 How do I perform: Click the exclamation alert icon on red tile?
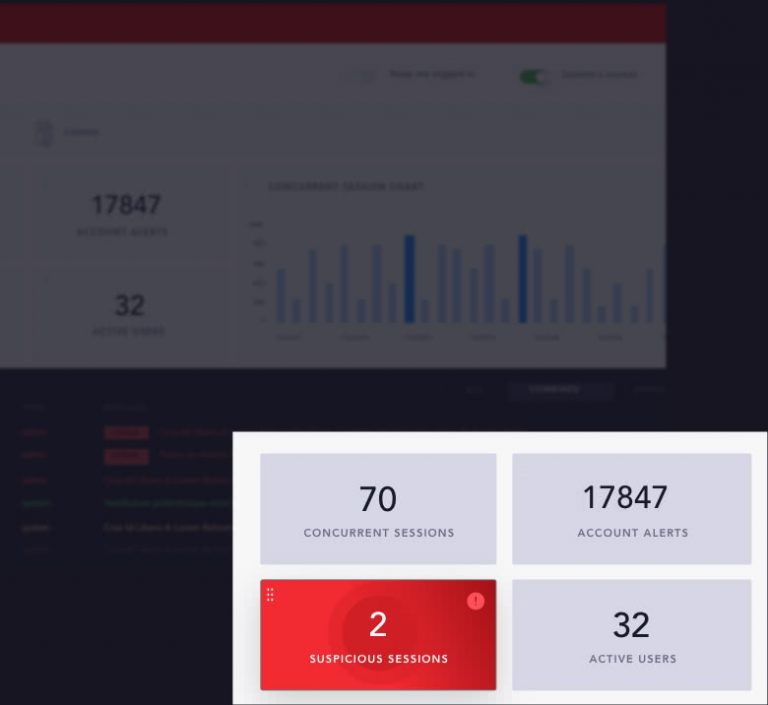(476, 600)
